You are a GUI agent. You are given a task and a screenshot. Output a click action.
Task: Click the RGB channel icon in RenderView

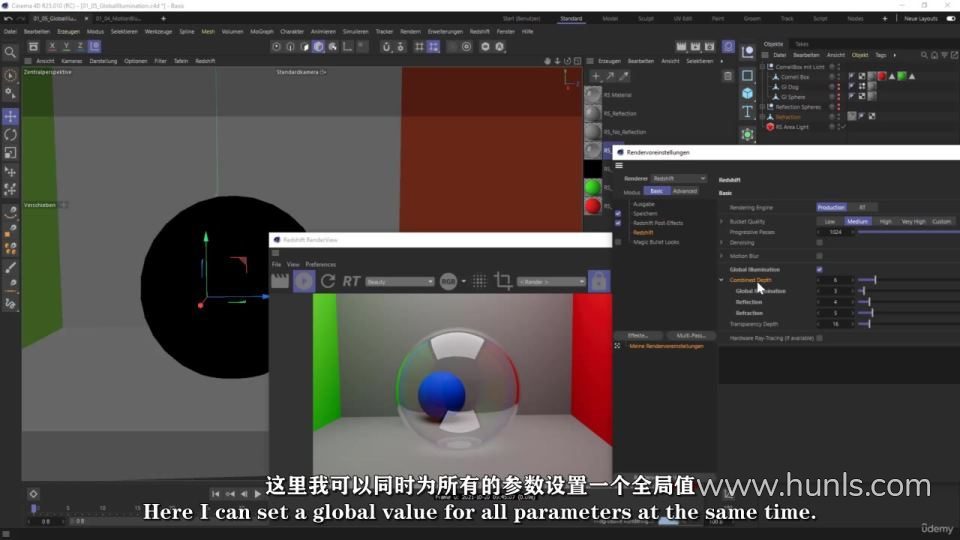click(448, 281)
